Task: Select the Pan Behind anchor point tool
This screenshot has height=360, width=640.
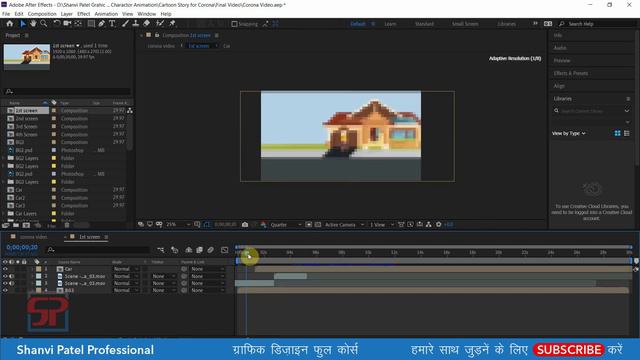Action: click(78, 24)
